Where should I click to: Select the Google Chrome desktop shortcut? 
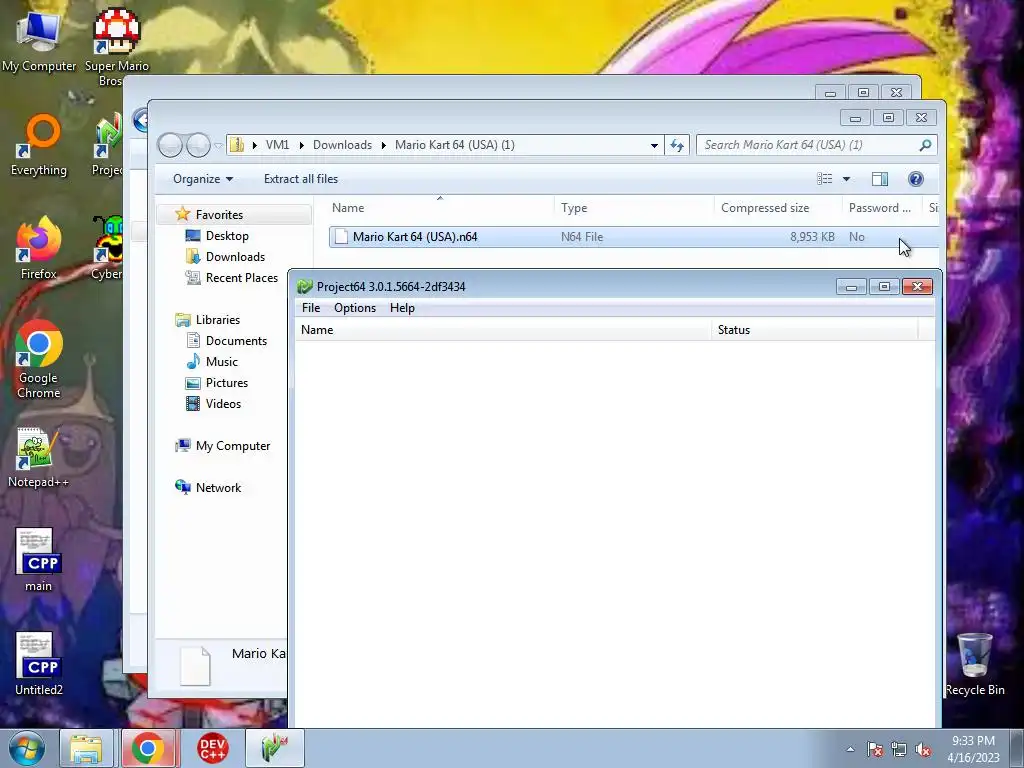[x=39, y=359]
